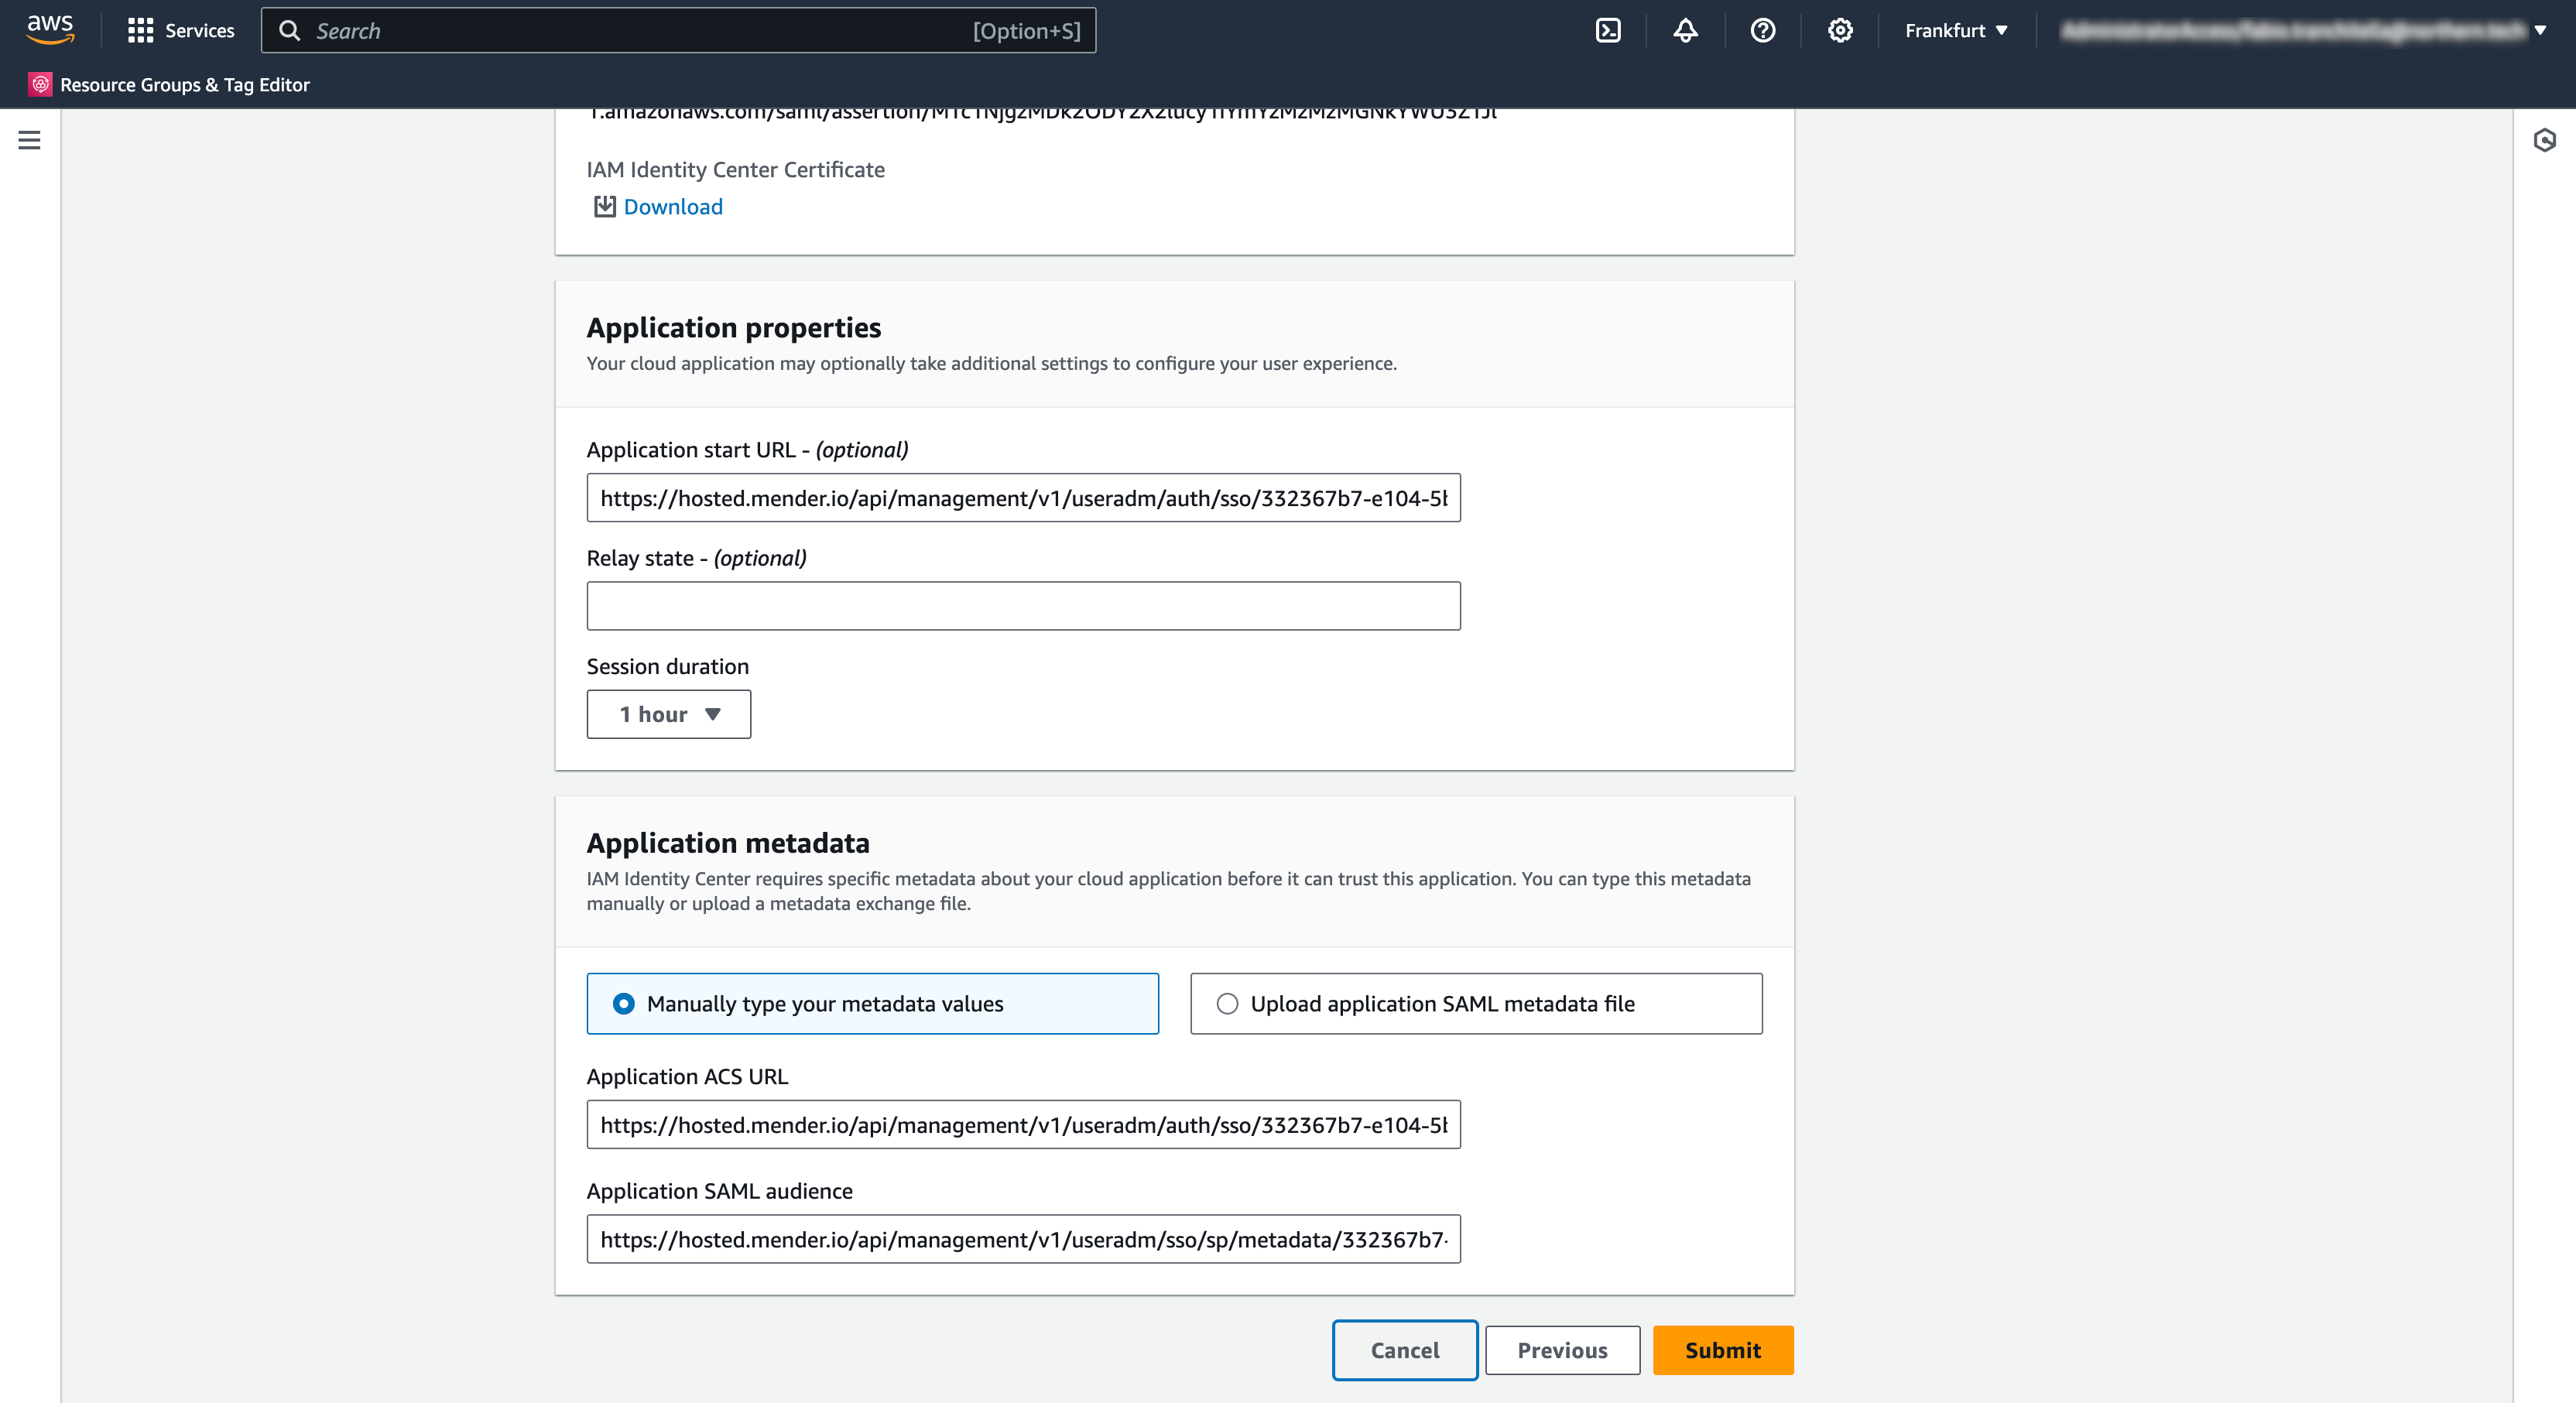
Task: Expand the hamburger side navigation
Action: pyautogui.click(x=29, y=140)
